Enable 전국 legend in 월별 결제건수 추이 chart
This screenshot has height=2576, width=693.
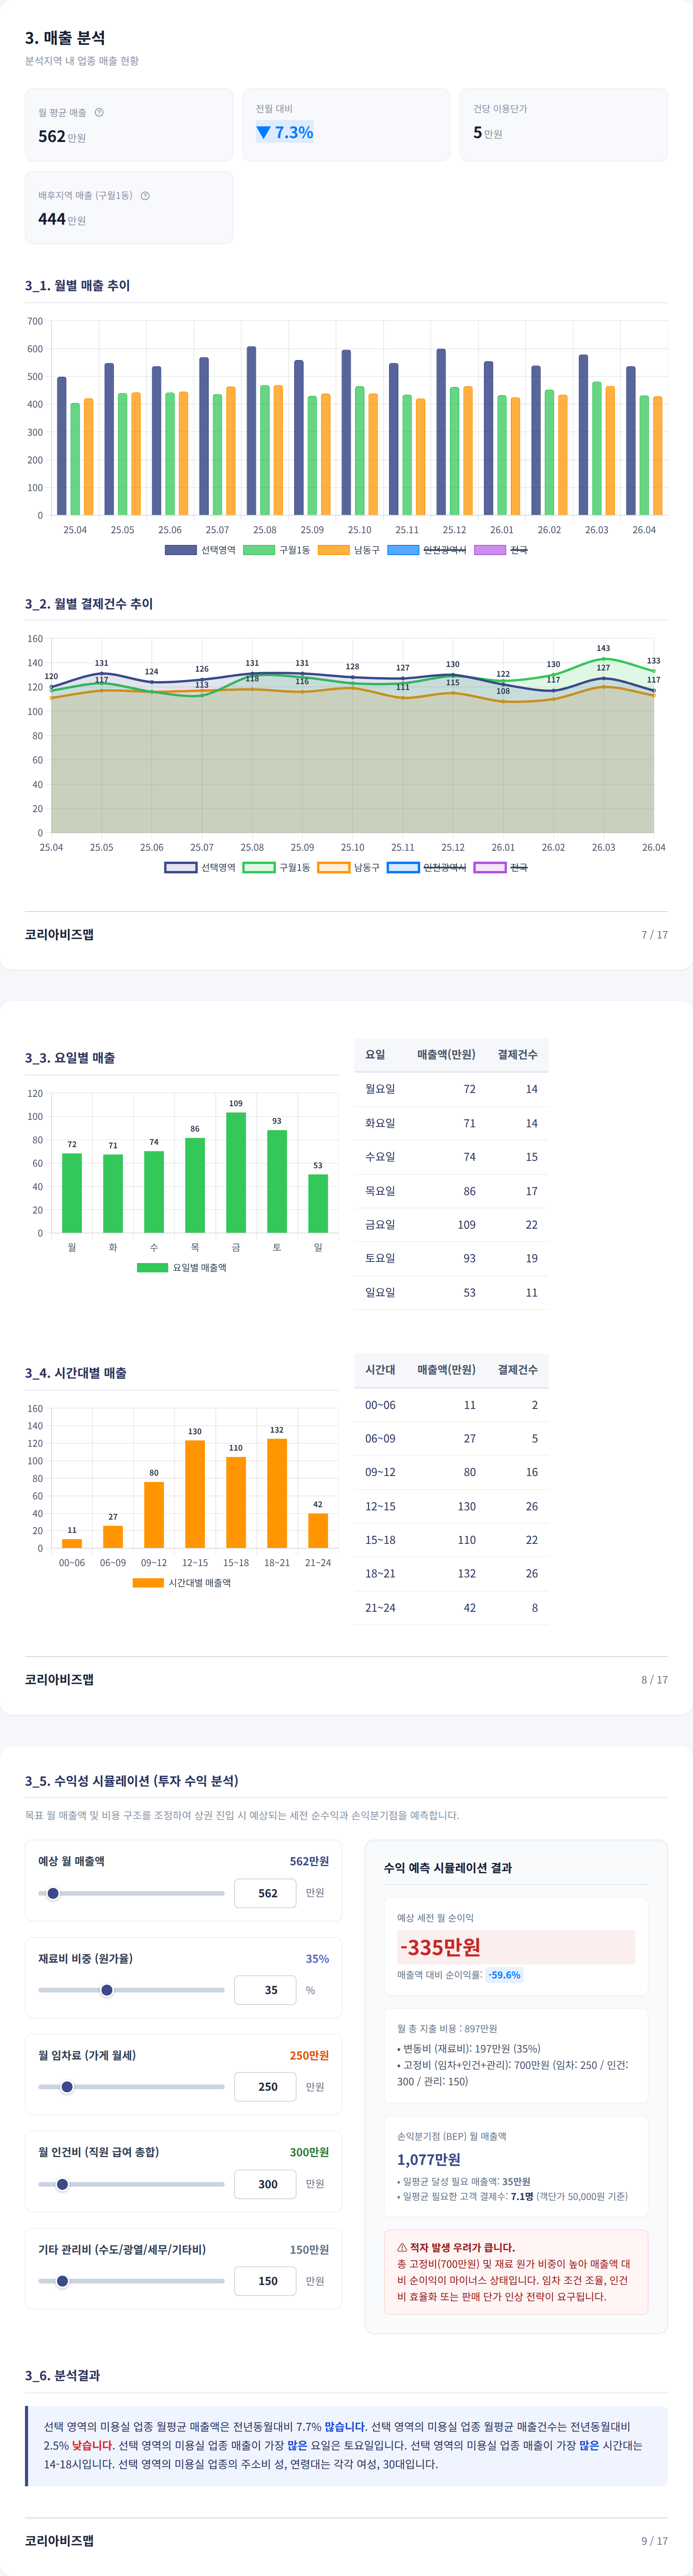coord(501,867)
